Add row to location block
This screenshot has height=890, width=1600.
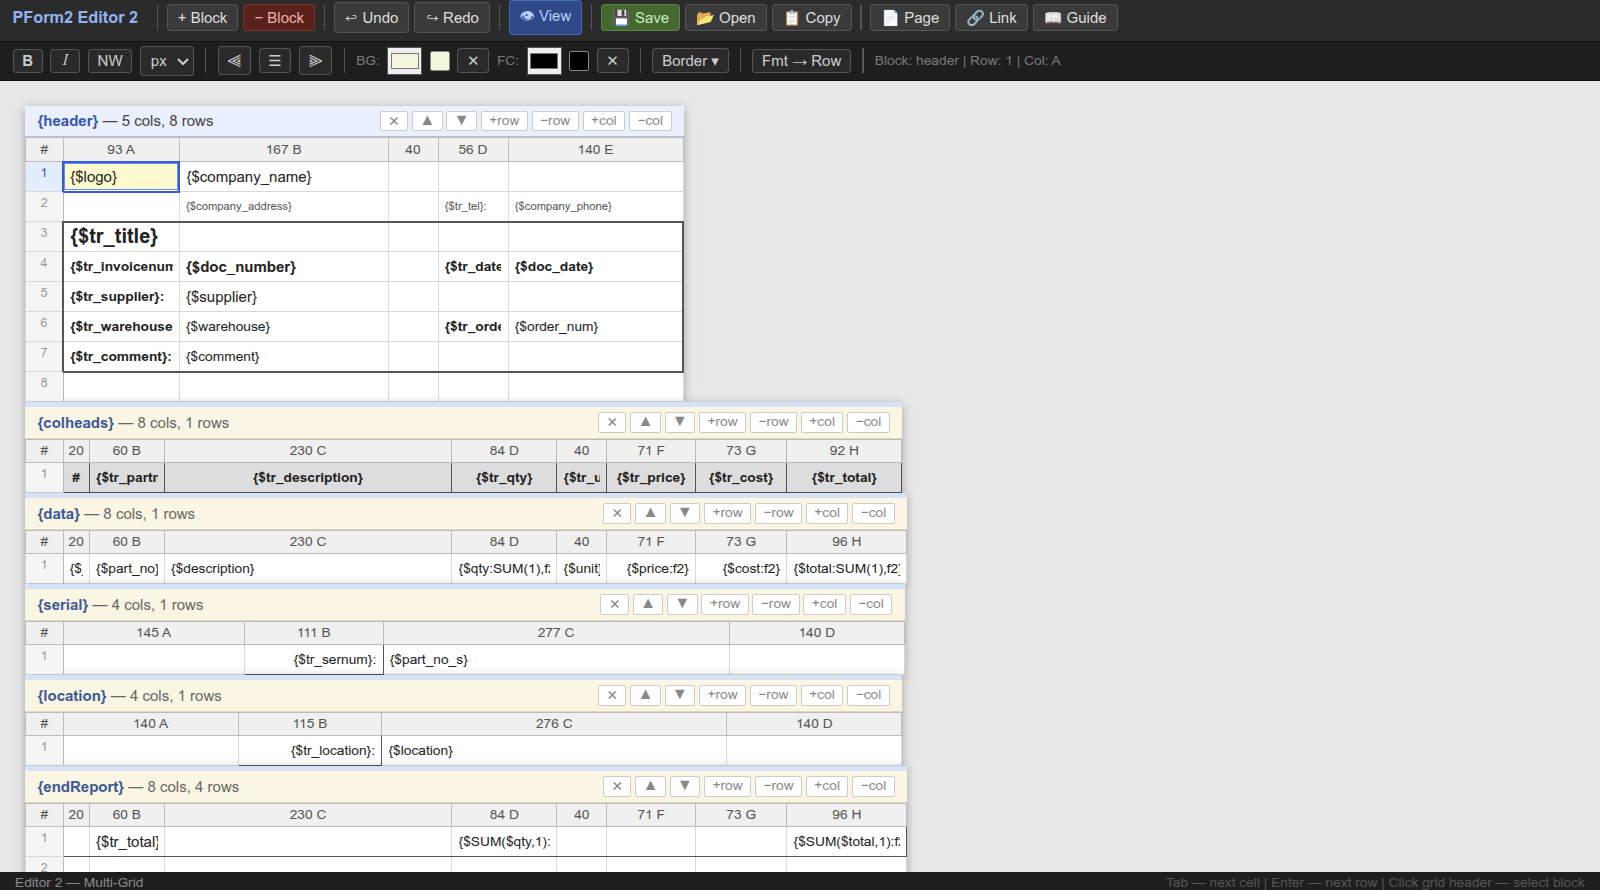pyautogui.click(x=722, y=695)
